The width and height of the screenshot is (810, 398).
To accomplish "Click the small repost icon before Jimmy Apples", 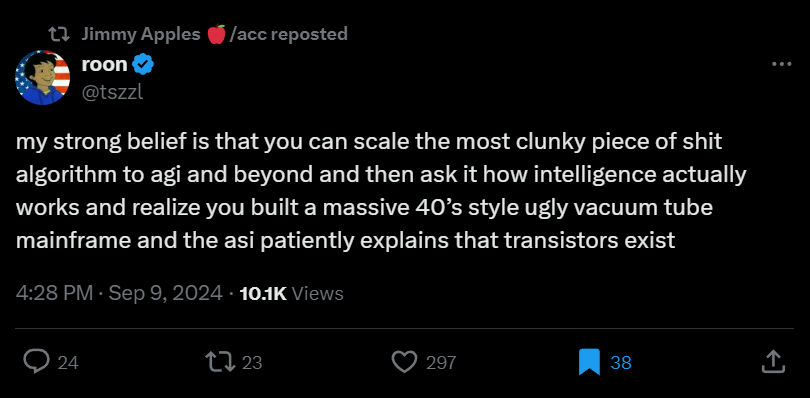I will coord(60,35).
